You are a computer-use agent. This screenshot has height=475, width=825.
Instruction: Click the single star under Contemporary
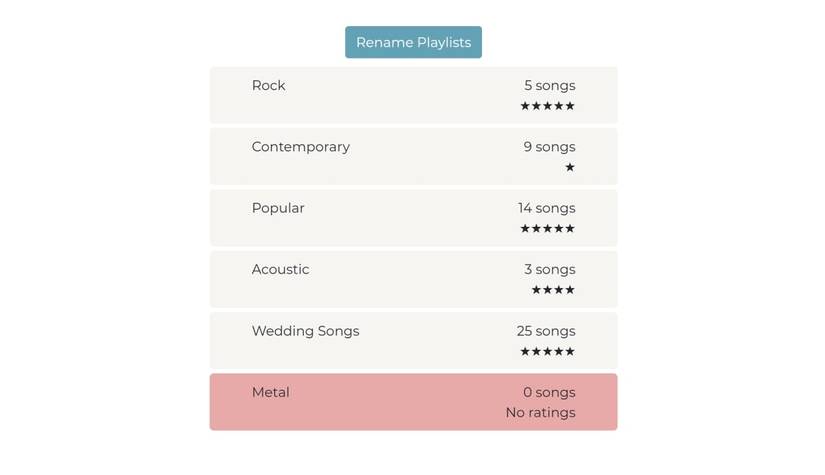click(x=570, y=167)
